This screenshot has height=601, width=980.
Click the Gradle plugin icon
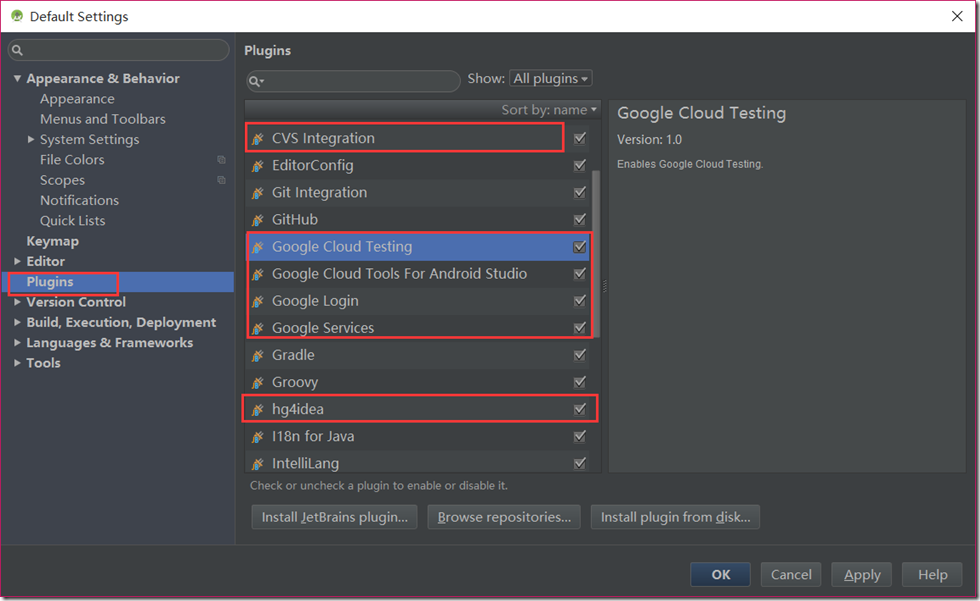[x=258, y=355]
